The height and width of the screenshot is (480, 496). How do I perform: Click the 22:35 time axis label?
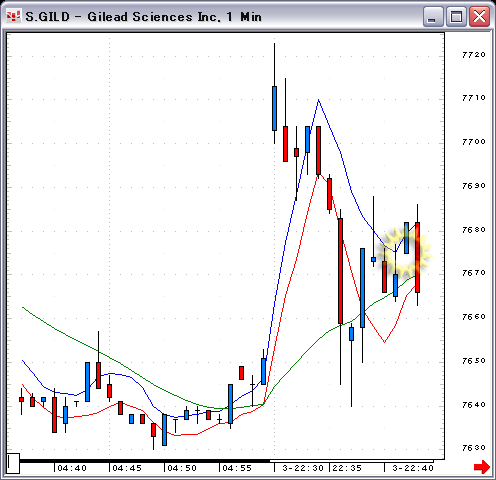[347, 468]
